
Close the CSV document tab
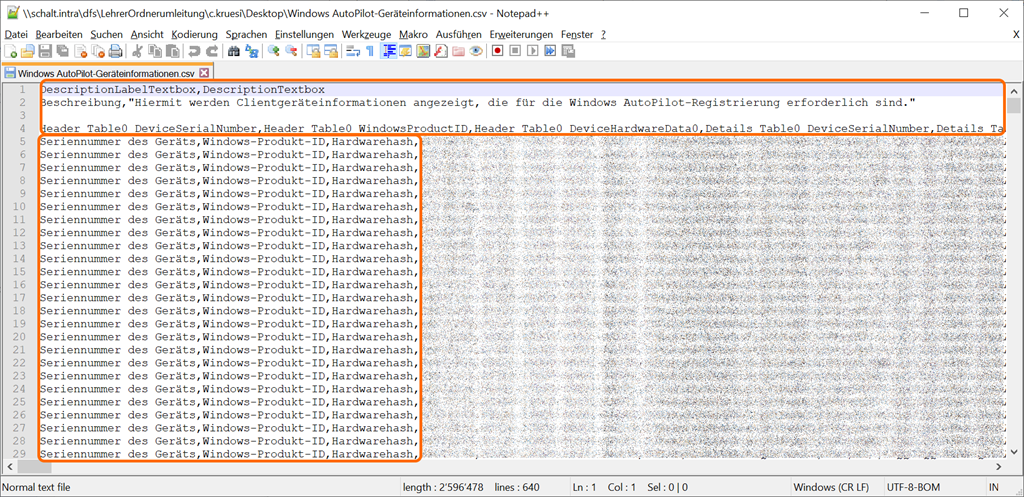pyautogui.click(x=204, y=73)
